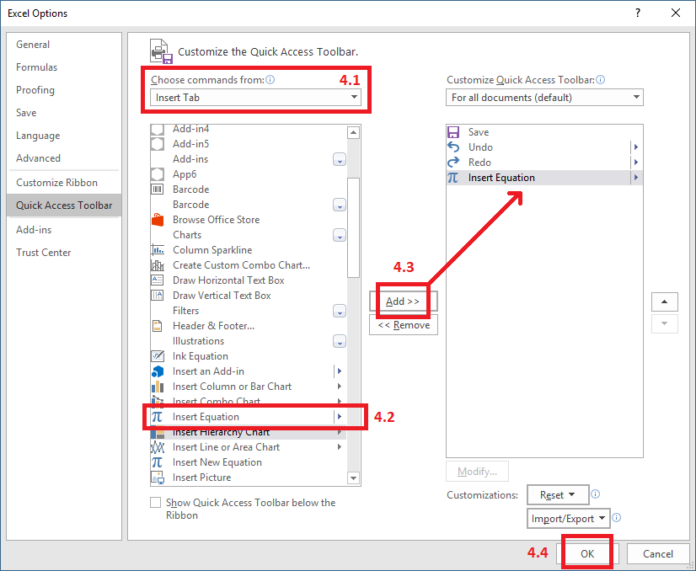Image resolution: width=696 pixels, height=571 pixels.
Task: Click the Insert Column or Bar Chart icon
Action: click(158, 386)
